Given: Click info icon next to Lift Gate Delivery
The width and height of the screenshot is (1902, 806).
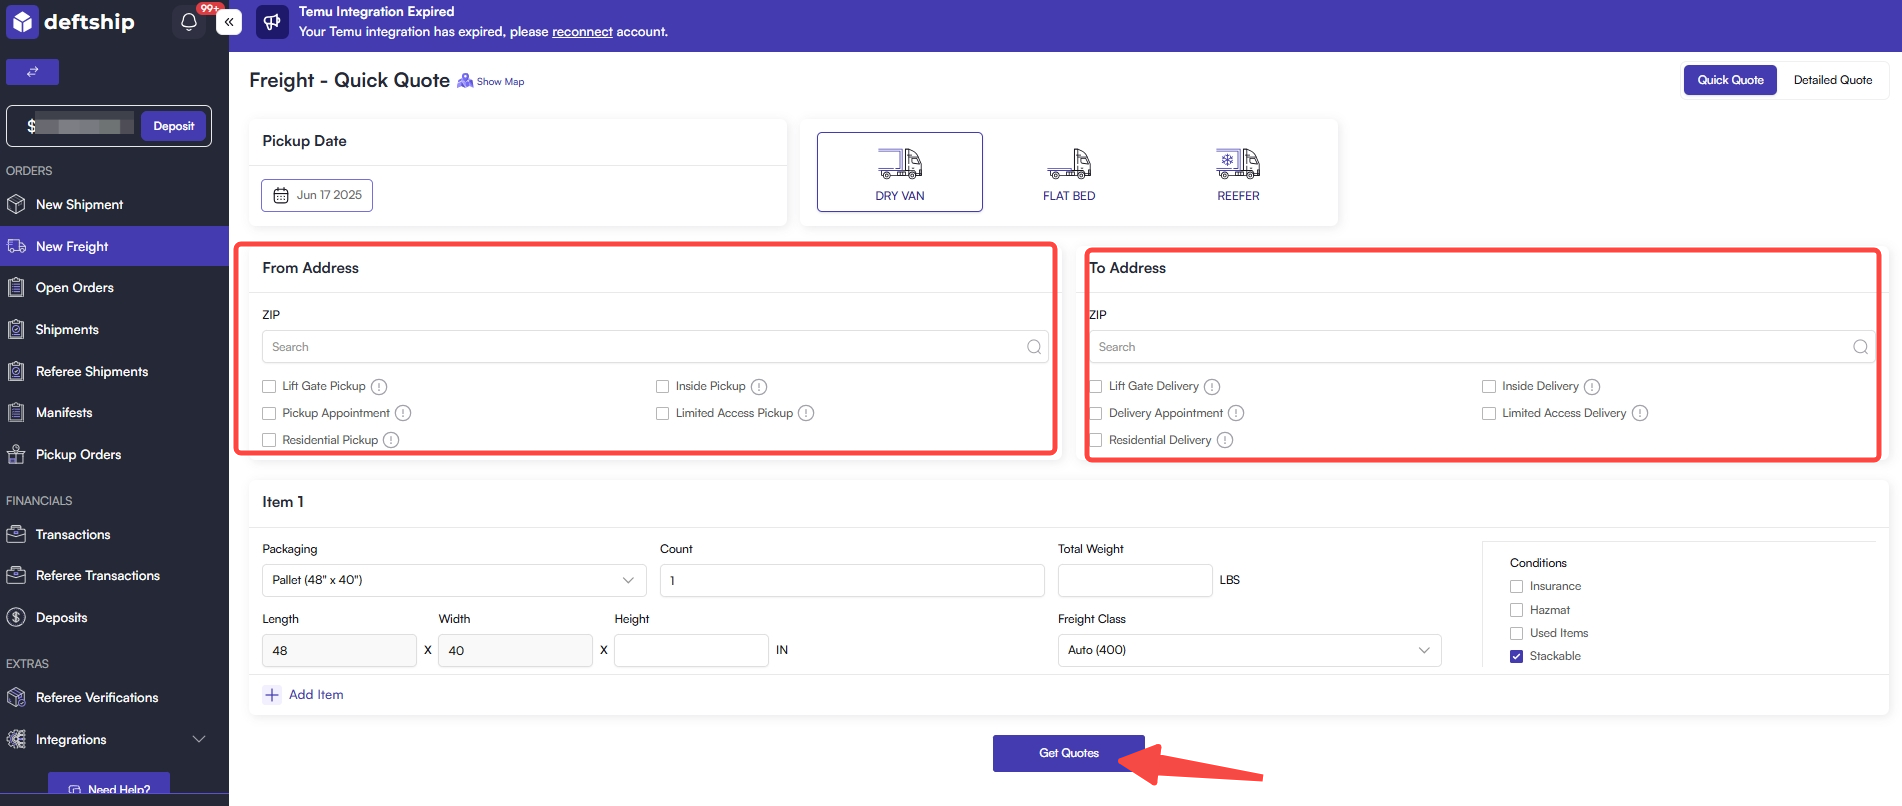Looking at the screenshot, I should [x=1212, y=387].
